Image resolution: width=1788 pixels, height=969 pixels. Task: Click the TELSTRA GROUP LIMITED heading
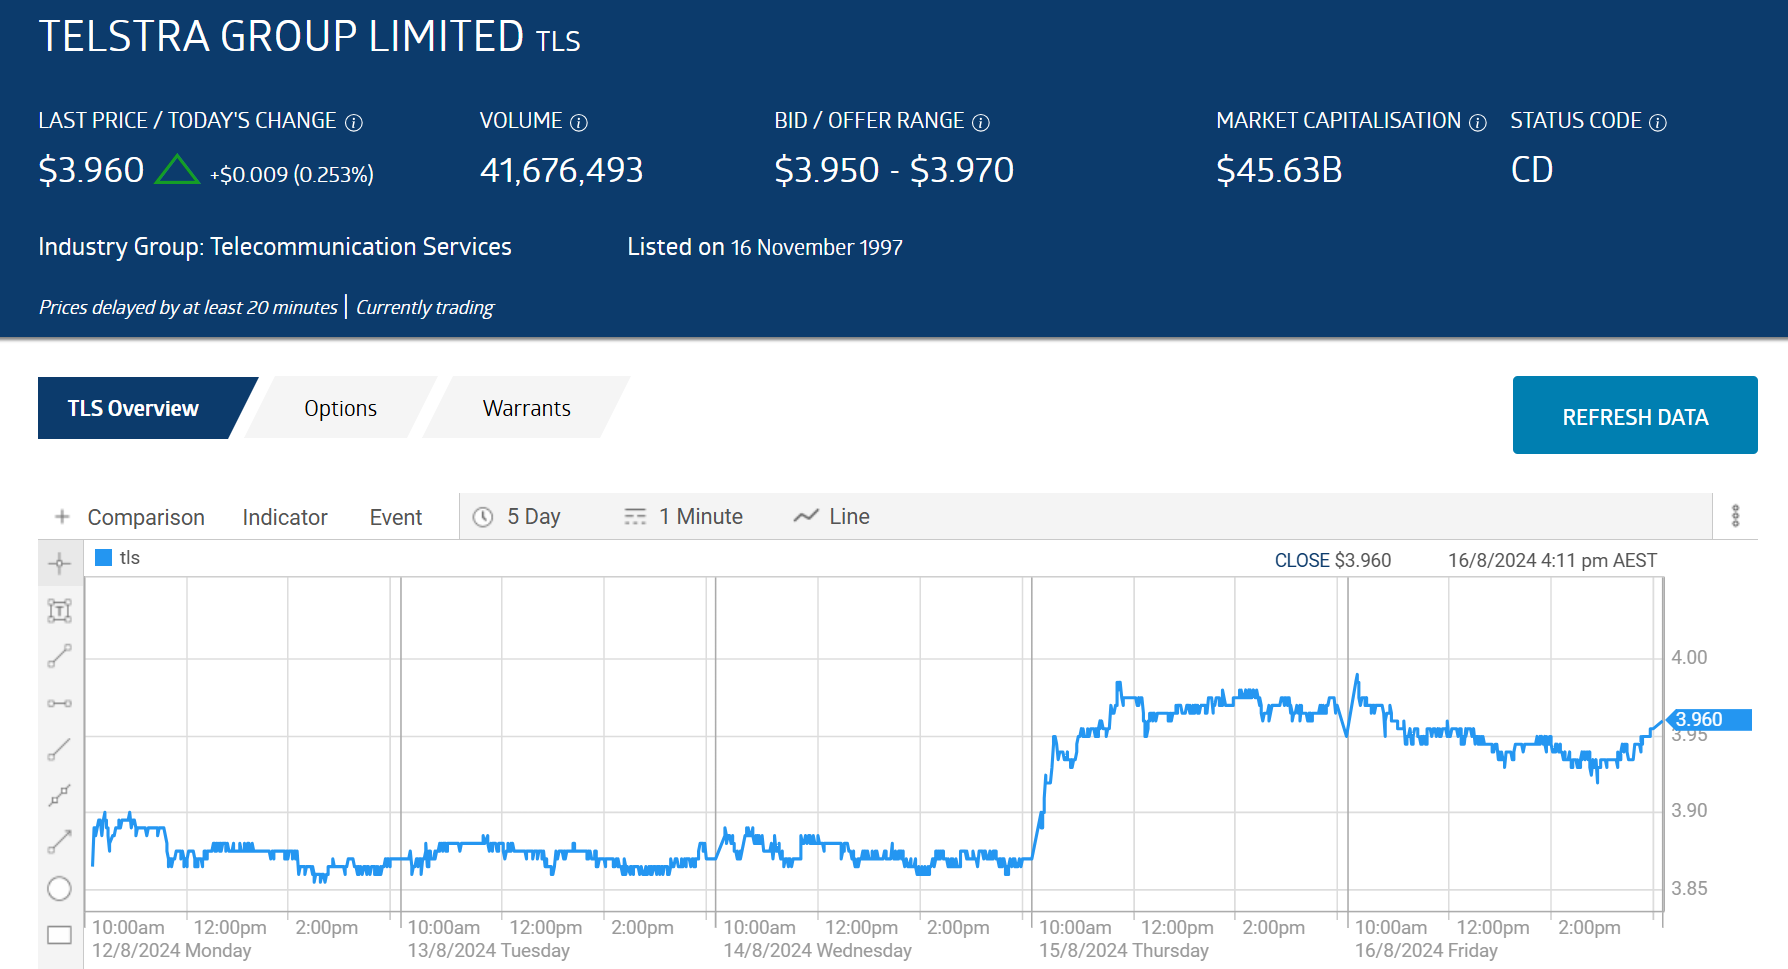pos(281,36)
